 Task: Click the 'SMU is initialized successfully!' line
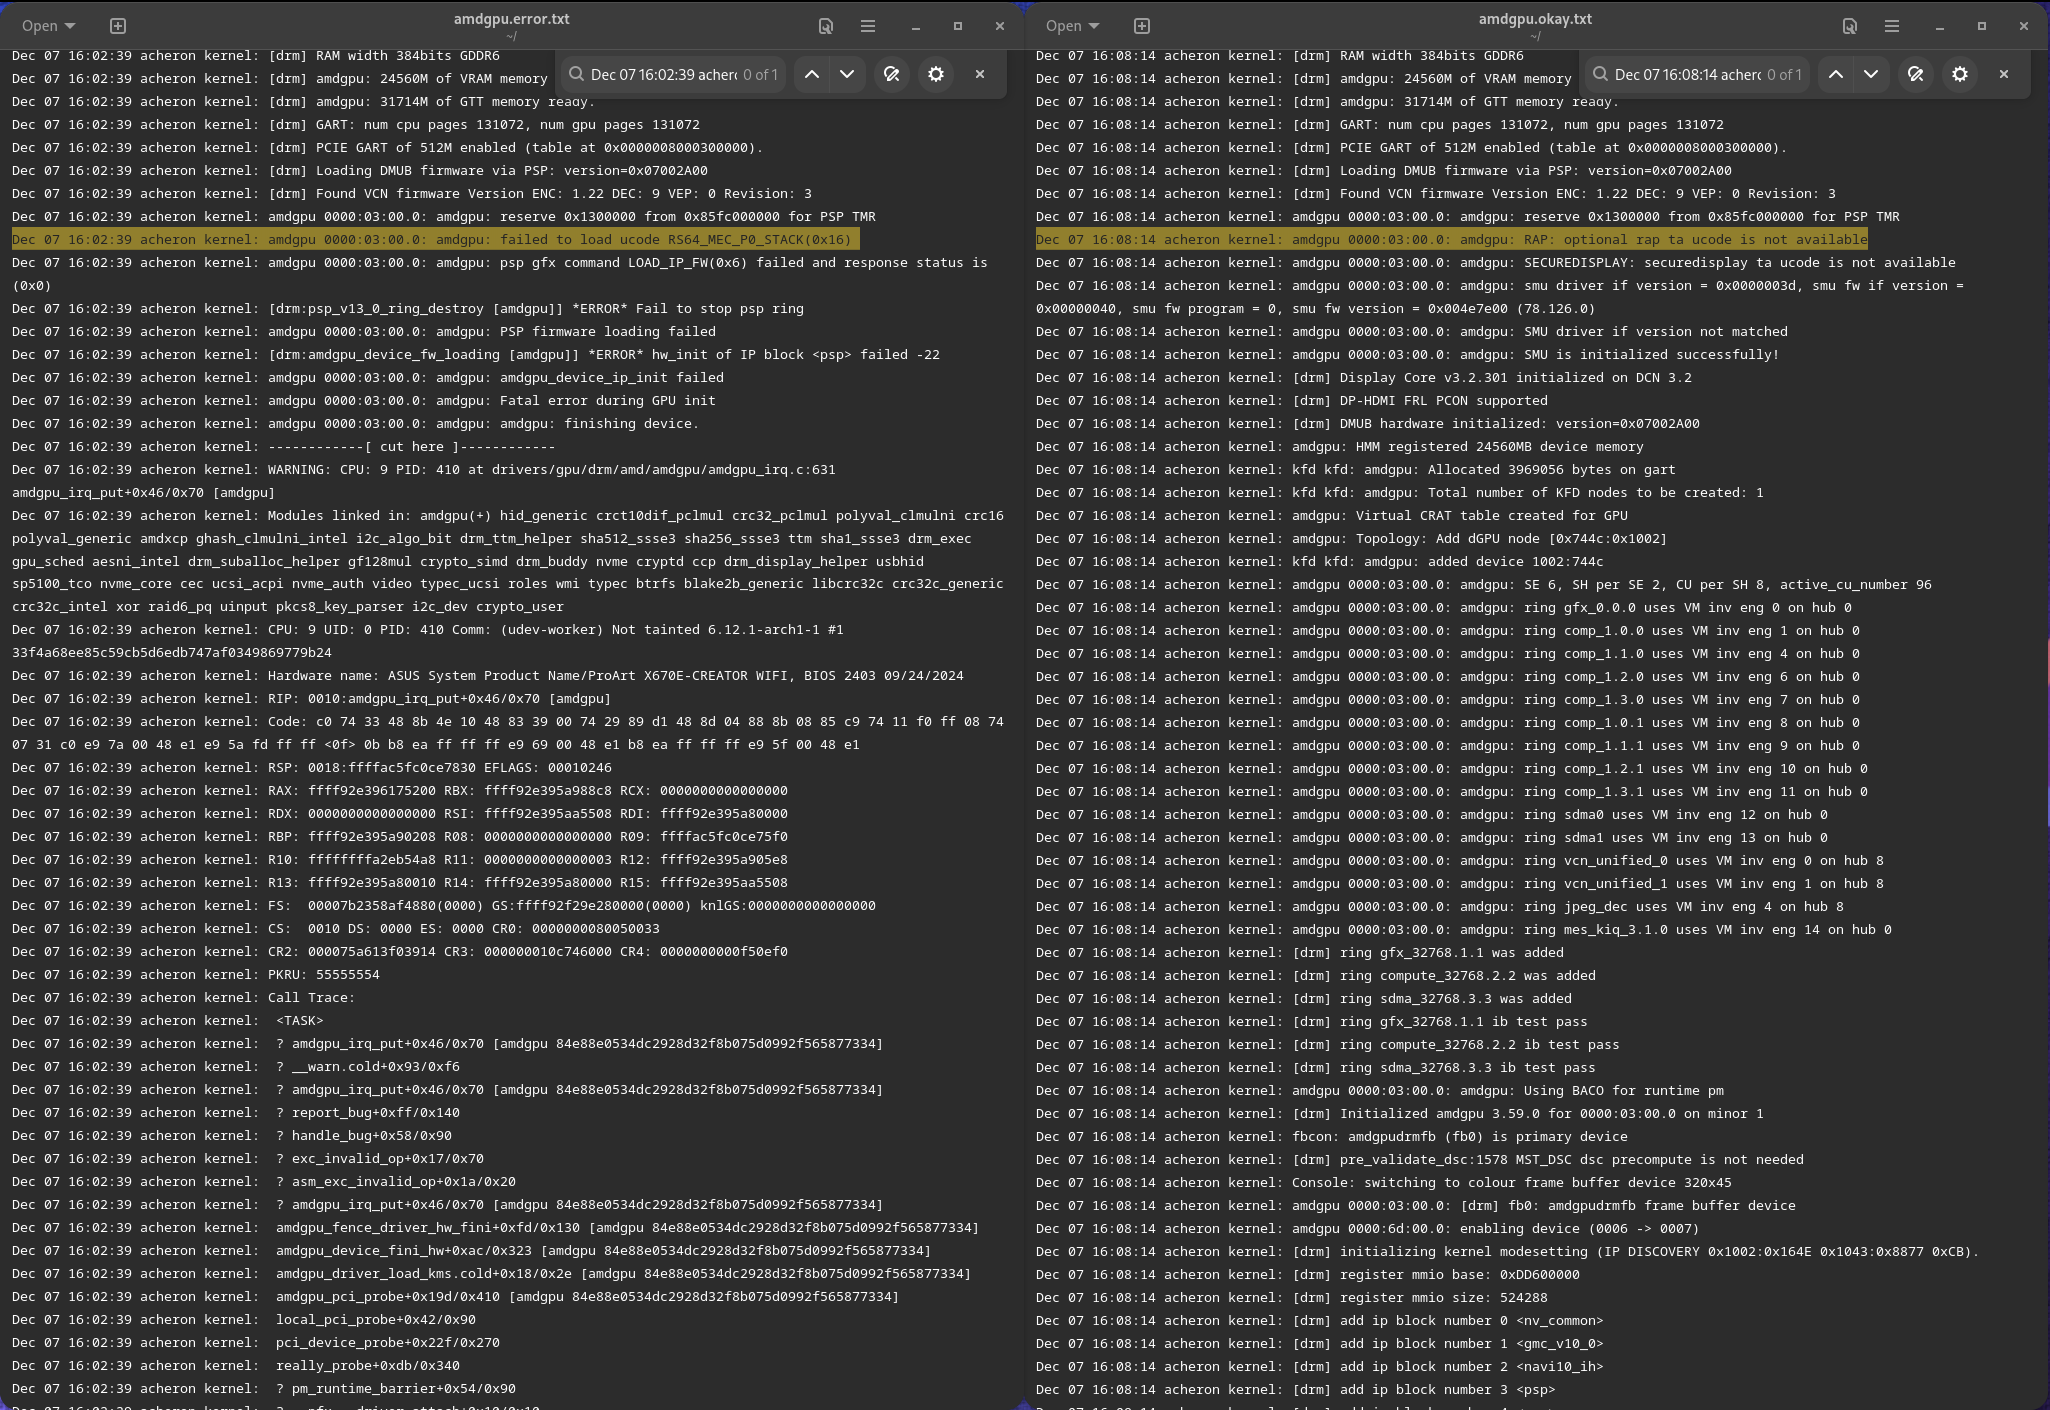coord(1408,355)
